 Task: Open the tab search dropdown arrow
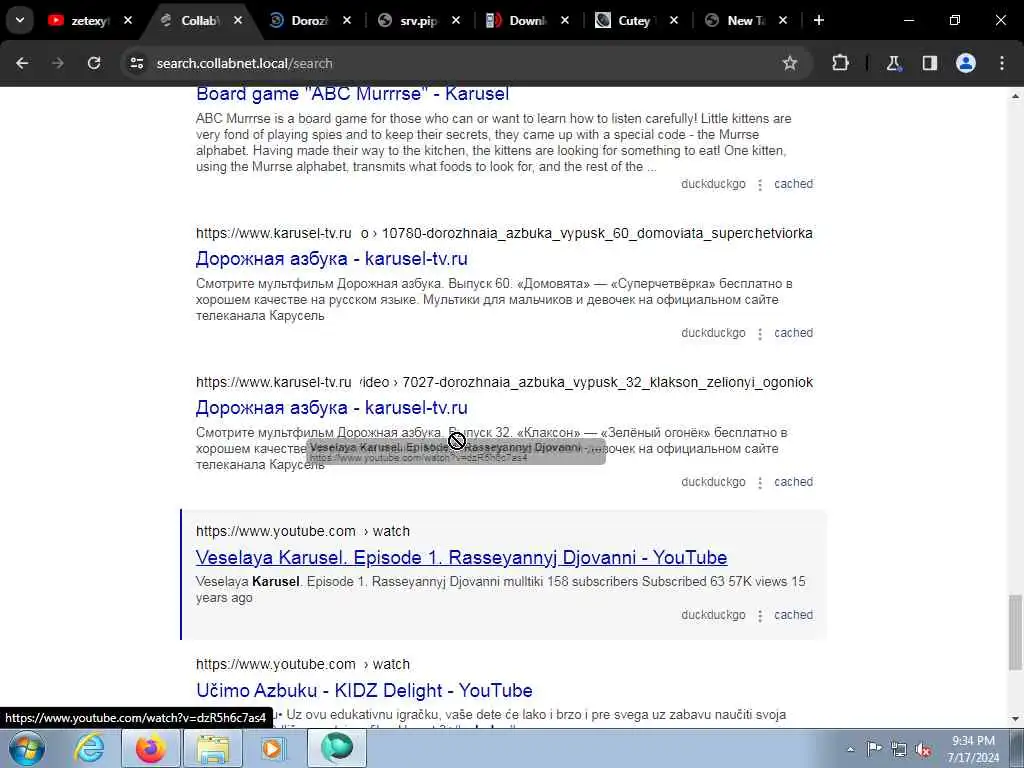pos(20,20)
